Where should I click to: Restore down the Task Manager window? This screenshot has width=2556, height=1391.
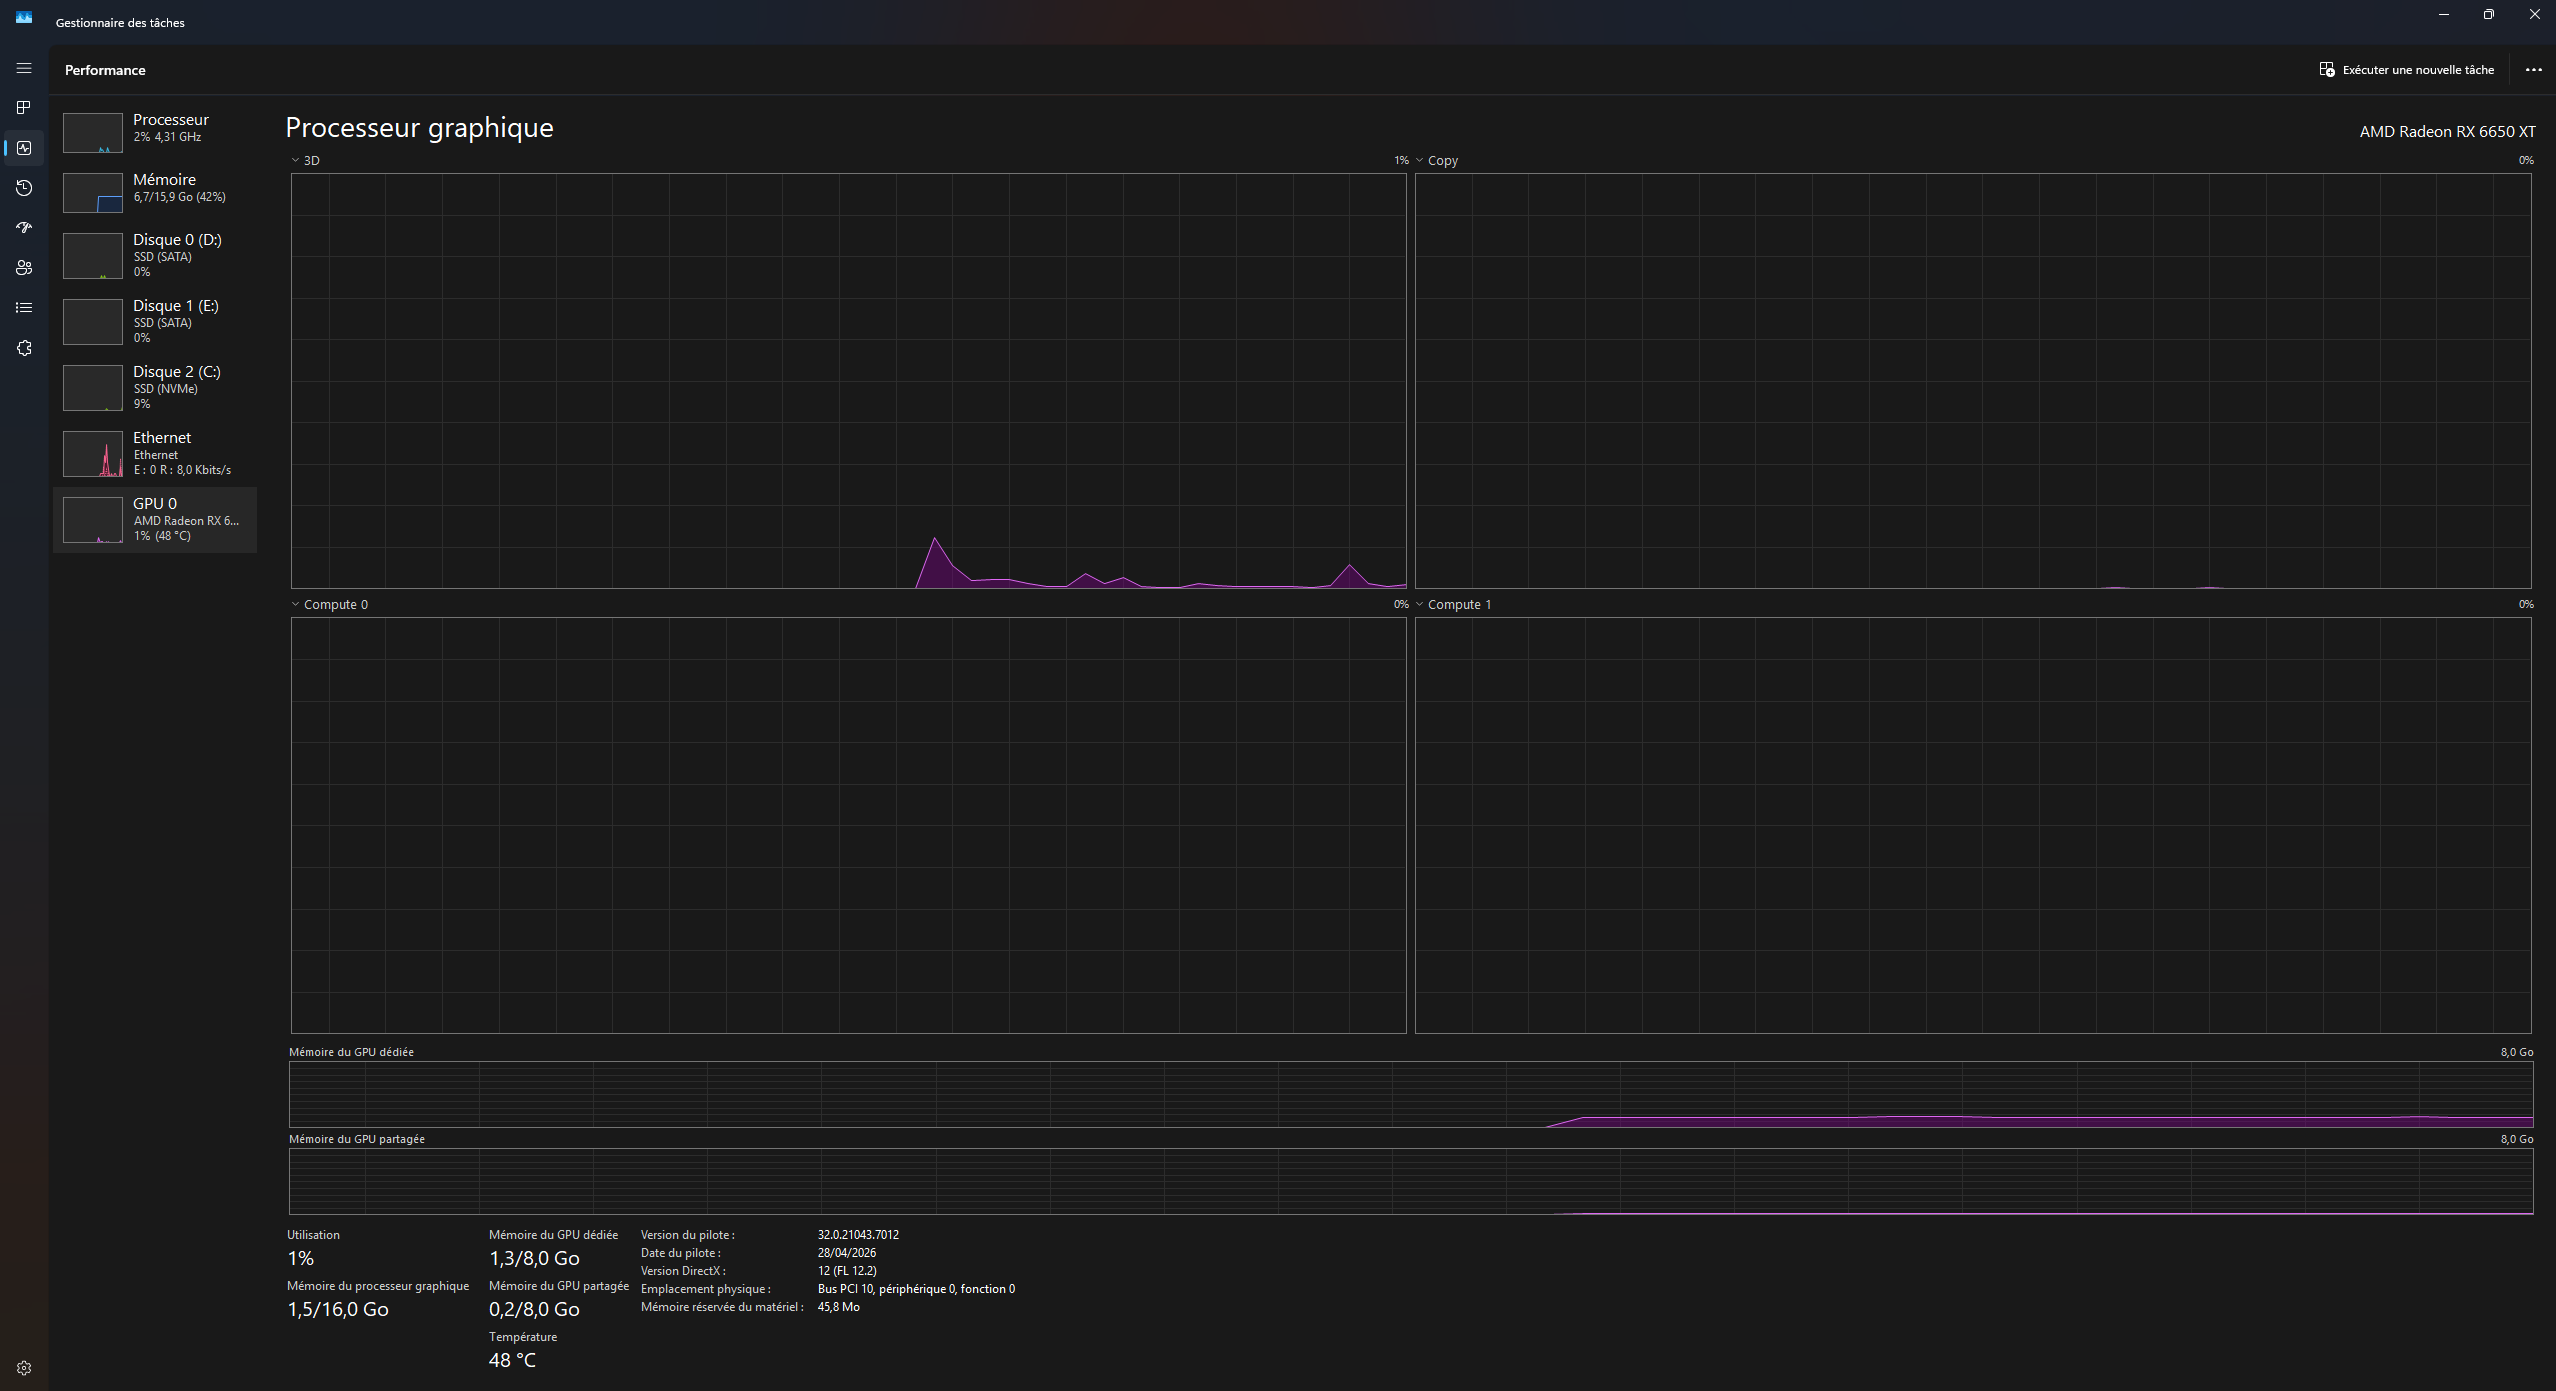click(2489, 15)
